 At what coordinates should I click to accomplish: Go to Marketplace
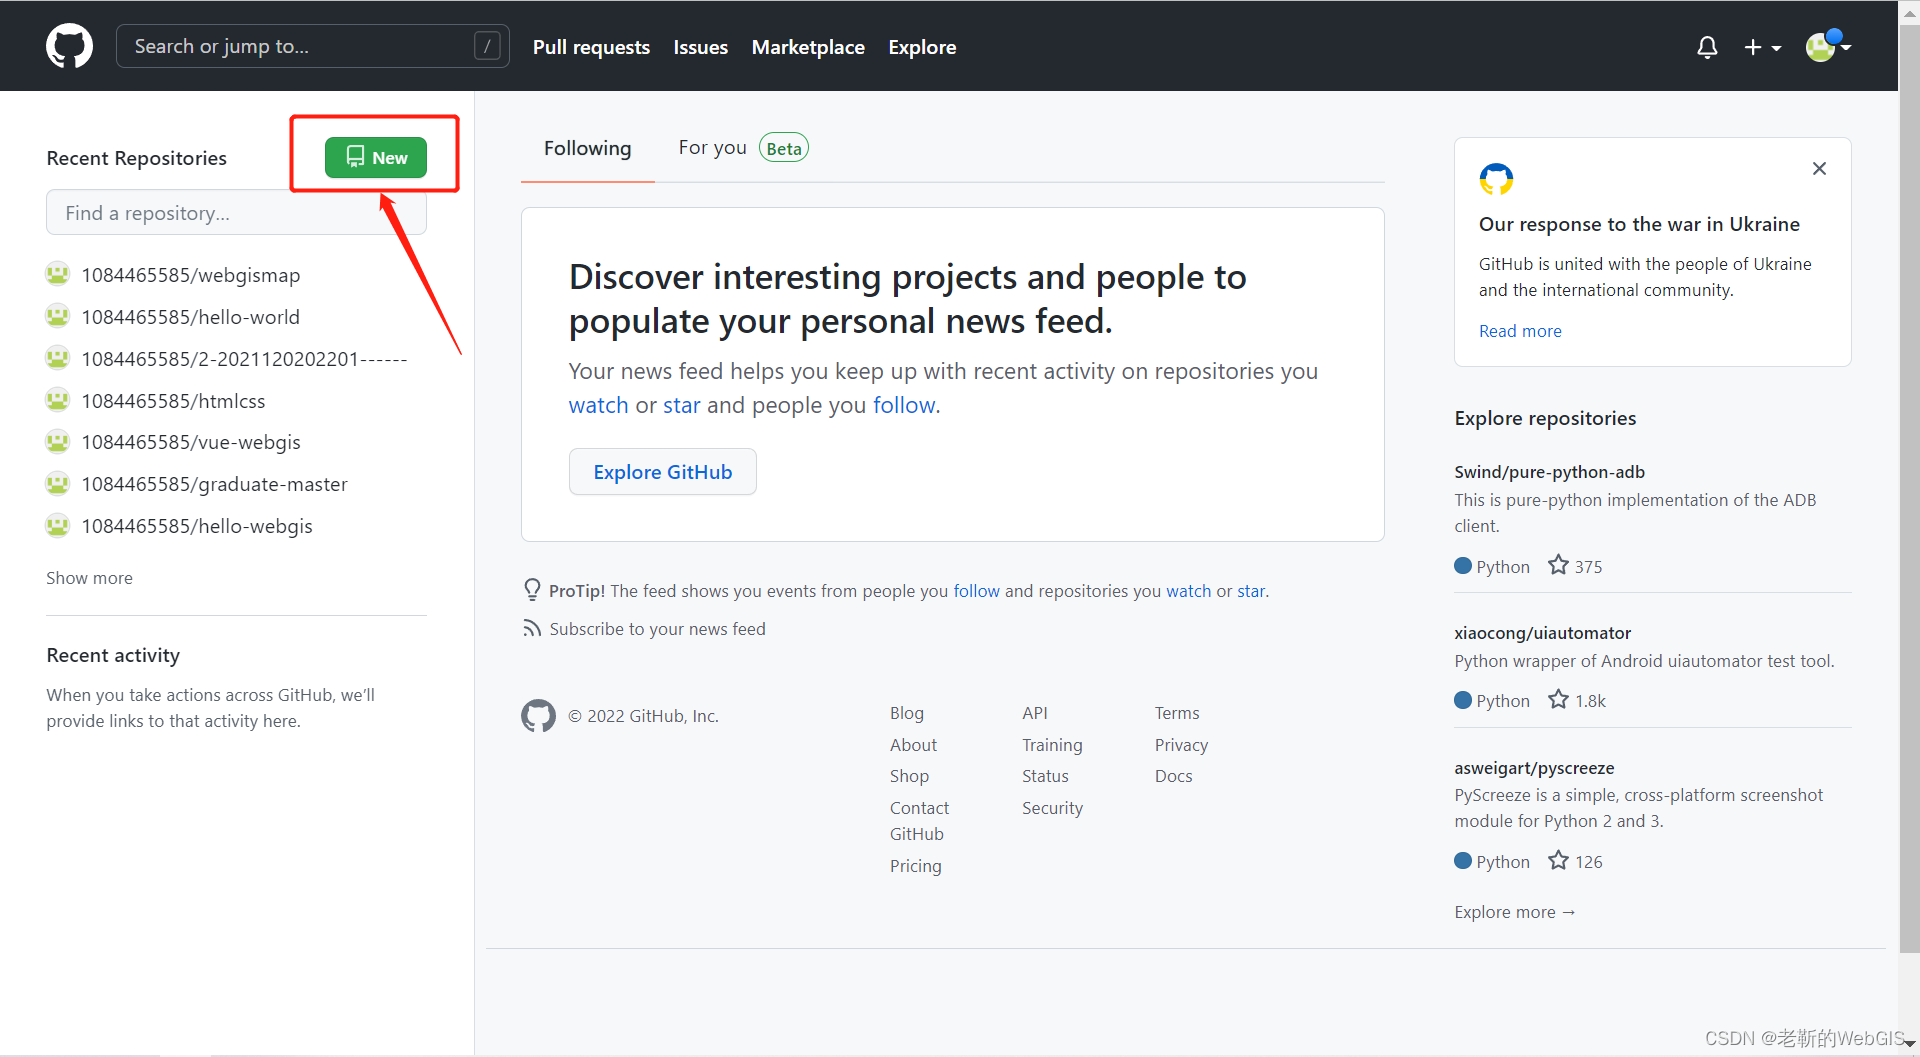pyautogui.click(x=808, y=47)
